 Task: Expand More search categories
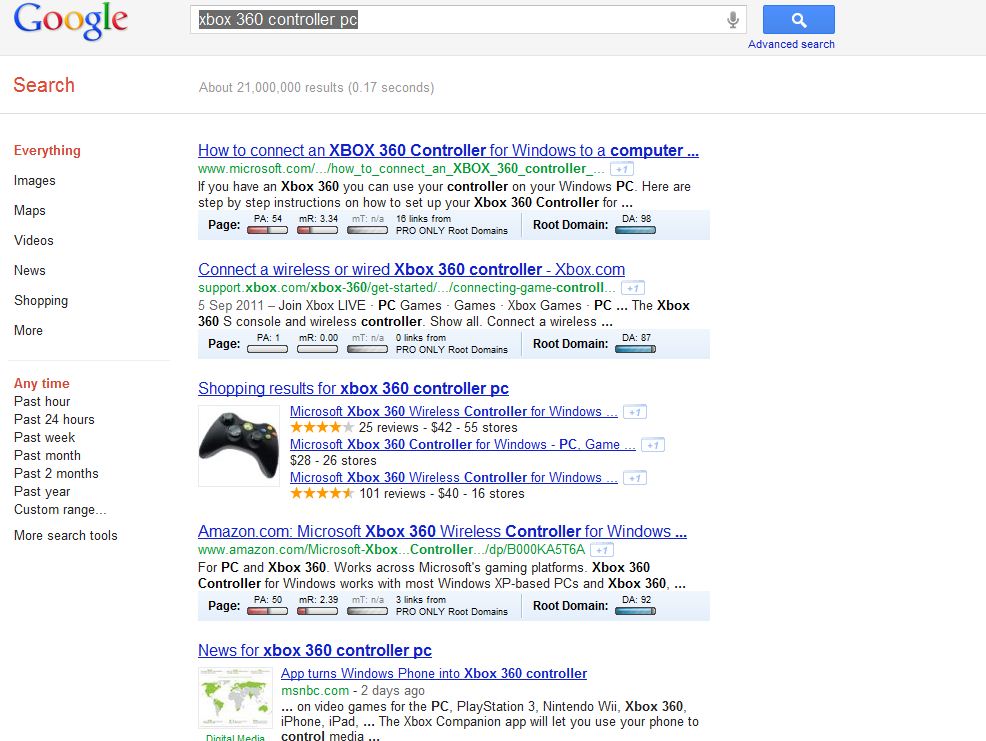coord(28,330)
